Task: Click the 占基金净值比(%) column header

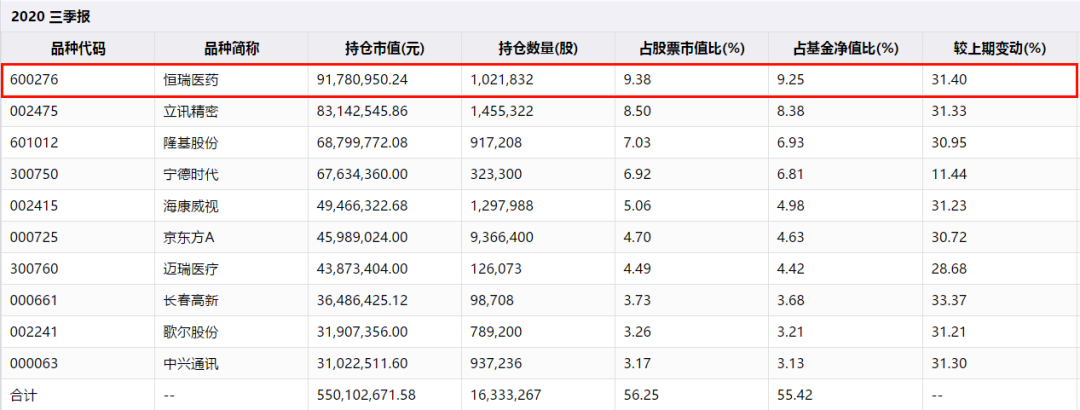Action: [846, 48]
